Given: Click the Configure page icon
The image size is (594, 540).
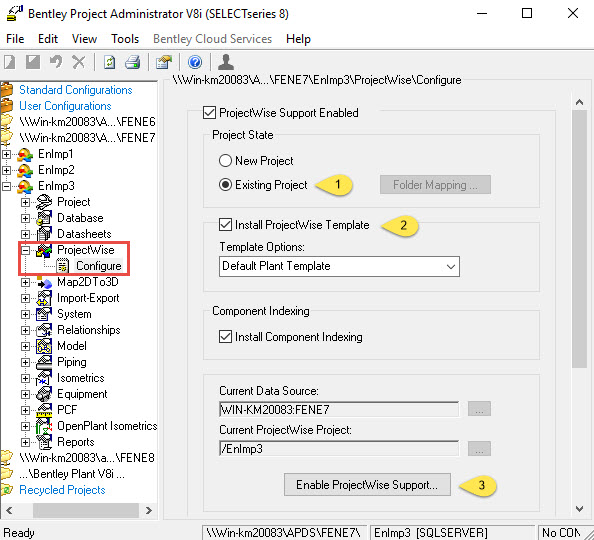Looking at the screenshot, I should [x=63, y=266].
